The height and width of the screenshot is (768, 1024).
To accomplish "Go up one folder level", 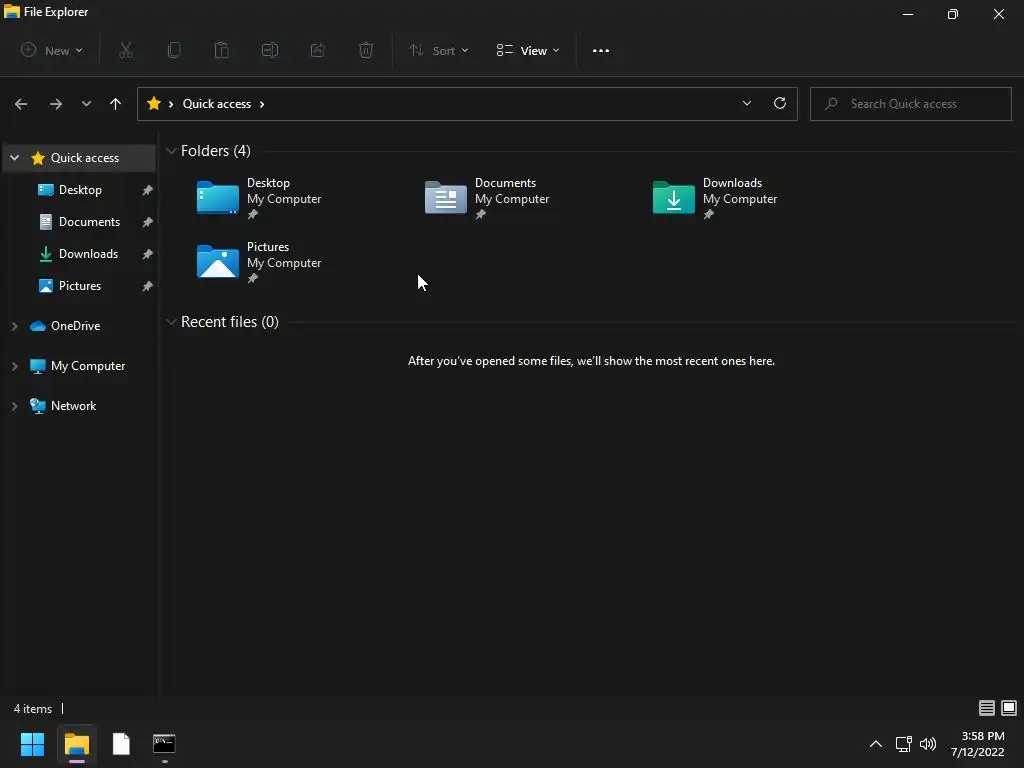I will (x=116, y=104).
